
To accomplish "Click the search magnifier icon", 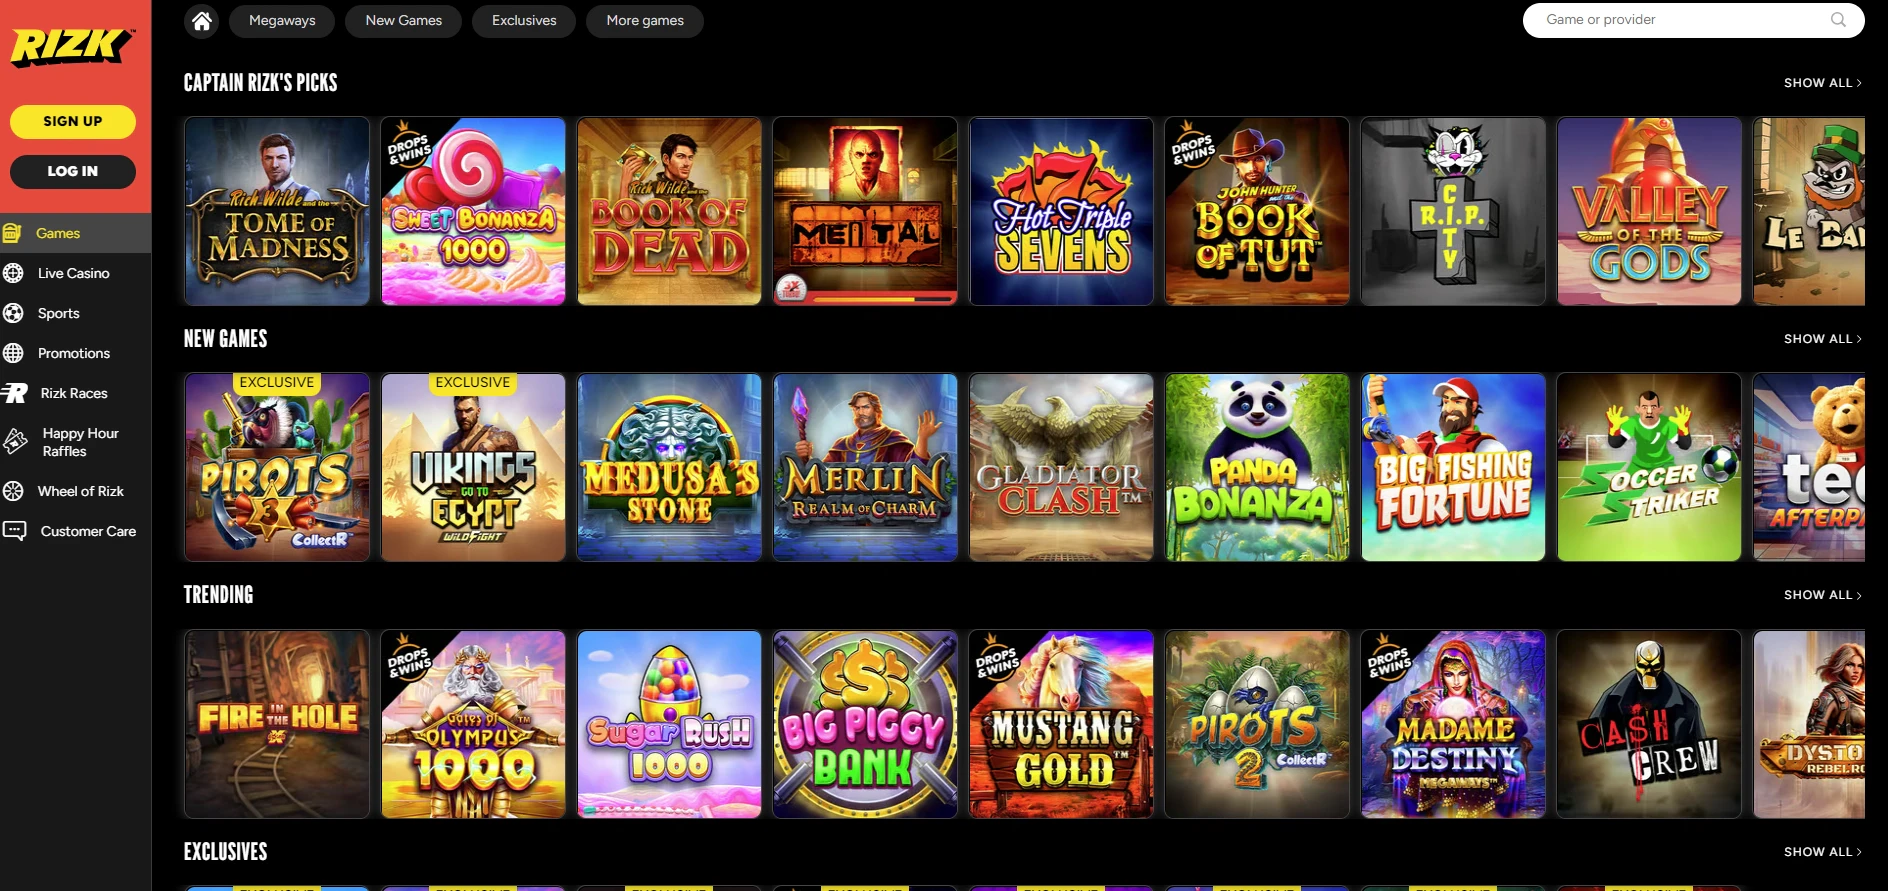I will coord(1838,20).
